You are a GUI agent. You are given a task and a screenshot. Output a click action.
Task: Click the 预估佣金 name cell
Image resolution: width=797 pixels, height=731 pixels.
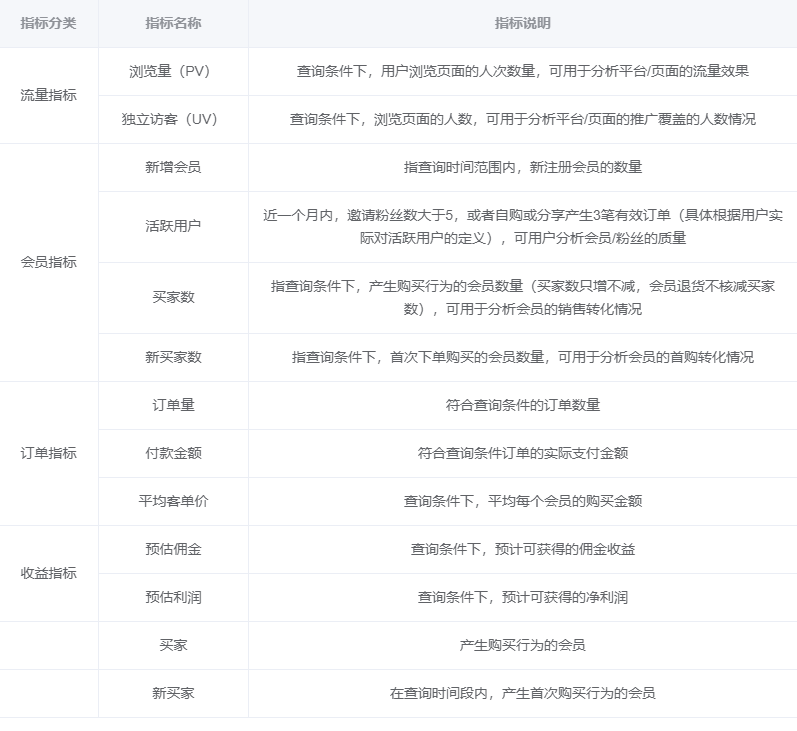173,549
